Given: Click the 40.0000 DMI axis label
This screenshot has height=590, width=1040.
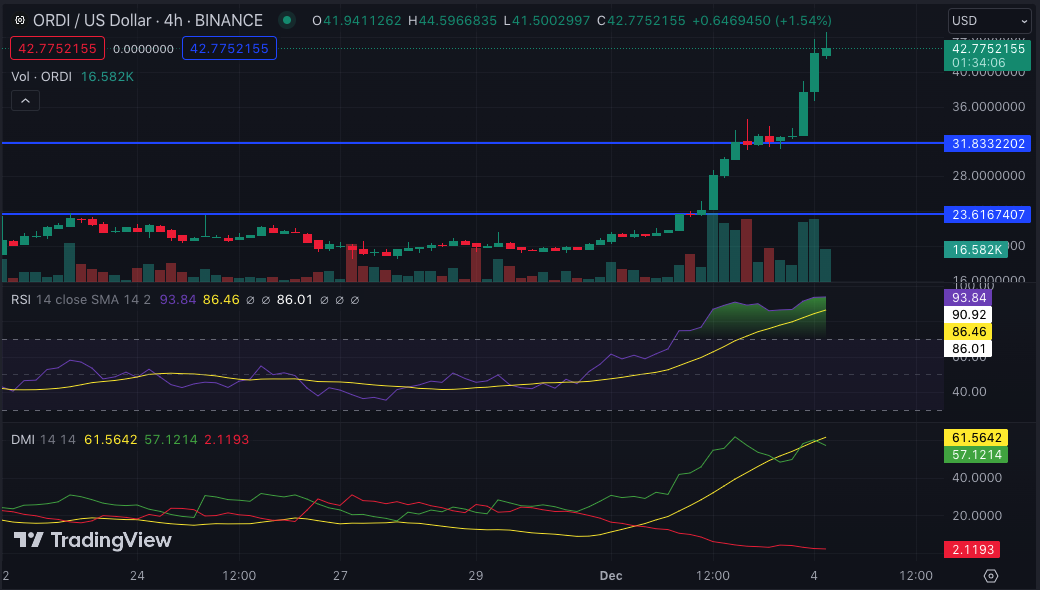Looking at the screenshot, I should coord(977,478).
